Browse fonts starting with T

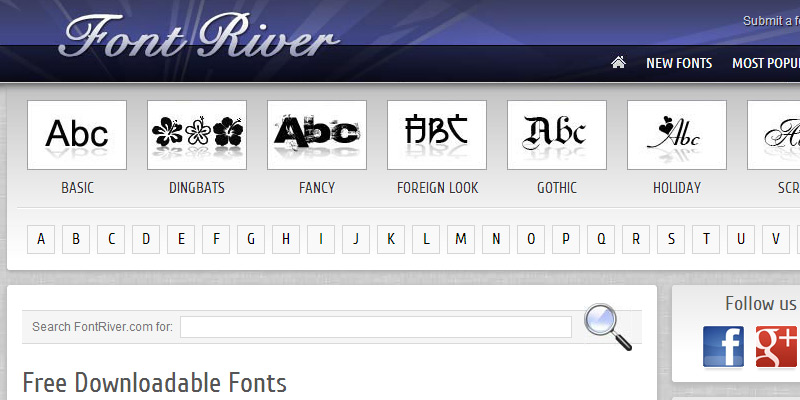706,239
